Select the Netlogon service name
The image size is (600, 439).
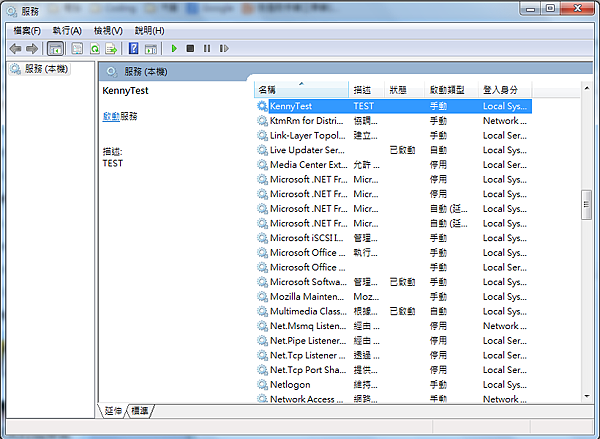[x=290, y=385]
